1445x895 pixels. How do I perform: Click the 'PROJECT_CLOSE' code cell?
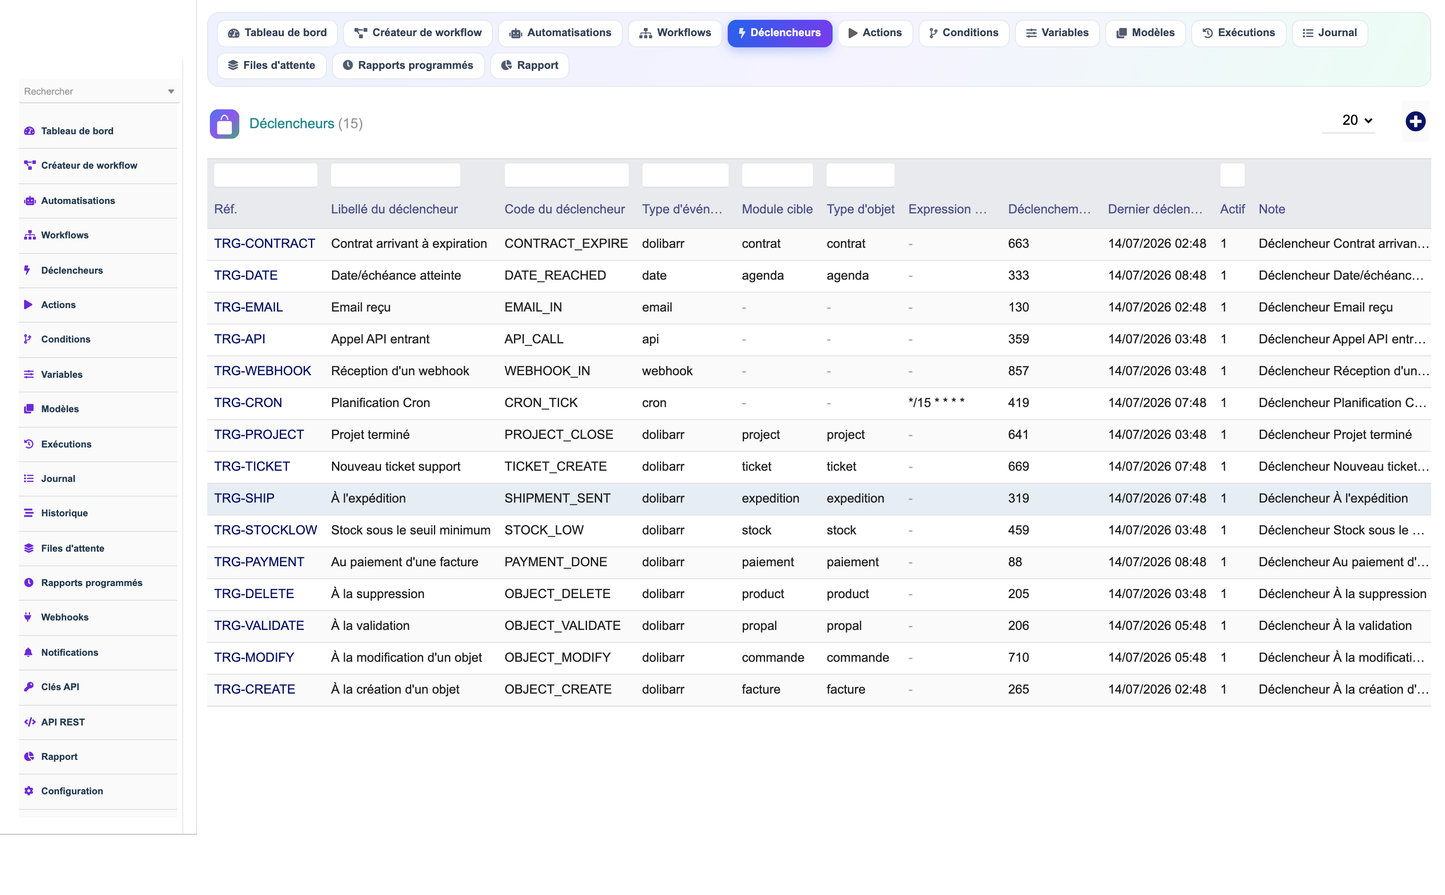coord(559,435)
